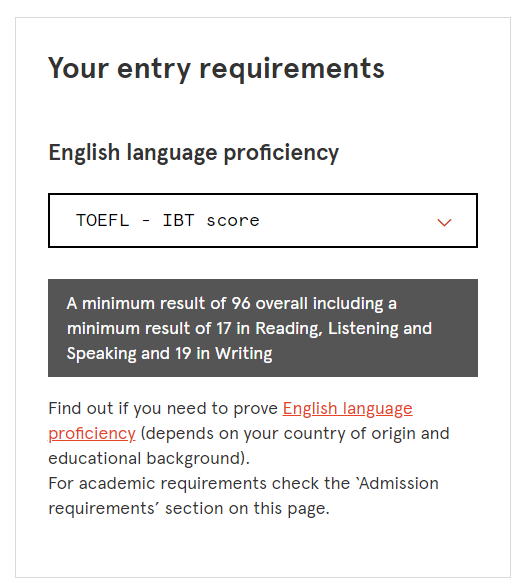Click the dark gray minimum result info box
The width and height of the screenshot is (524, 578).
click(263, 328)
